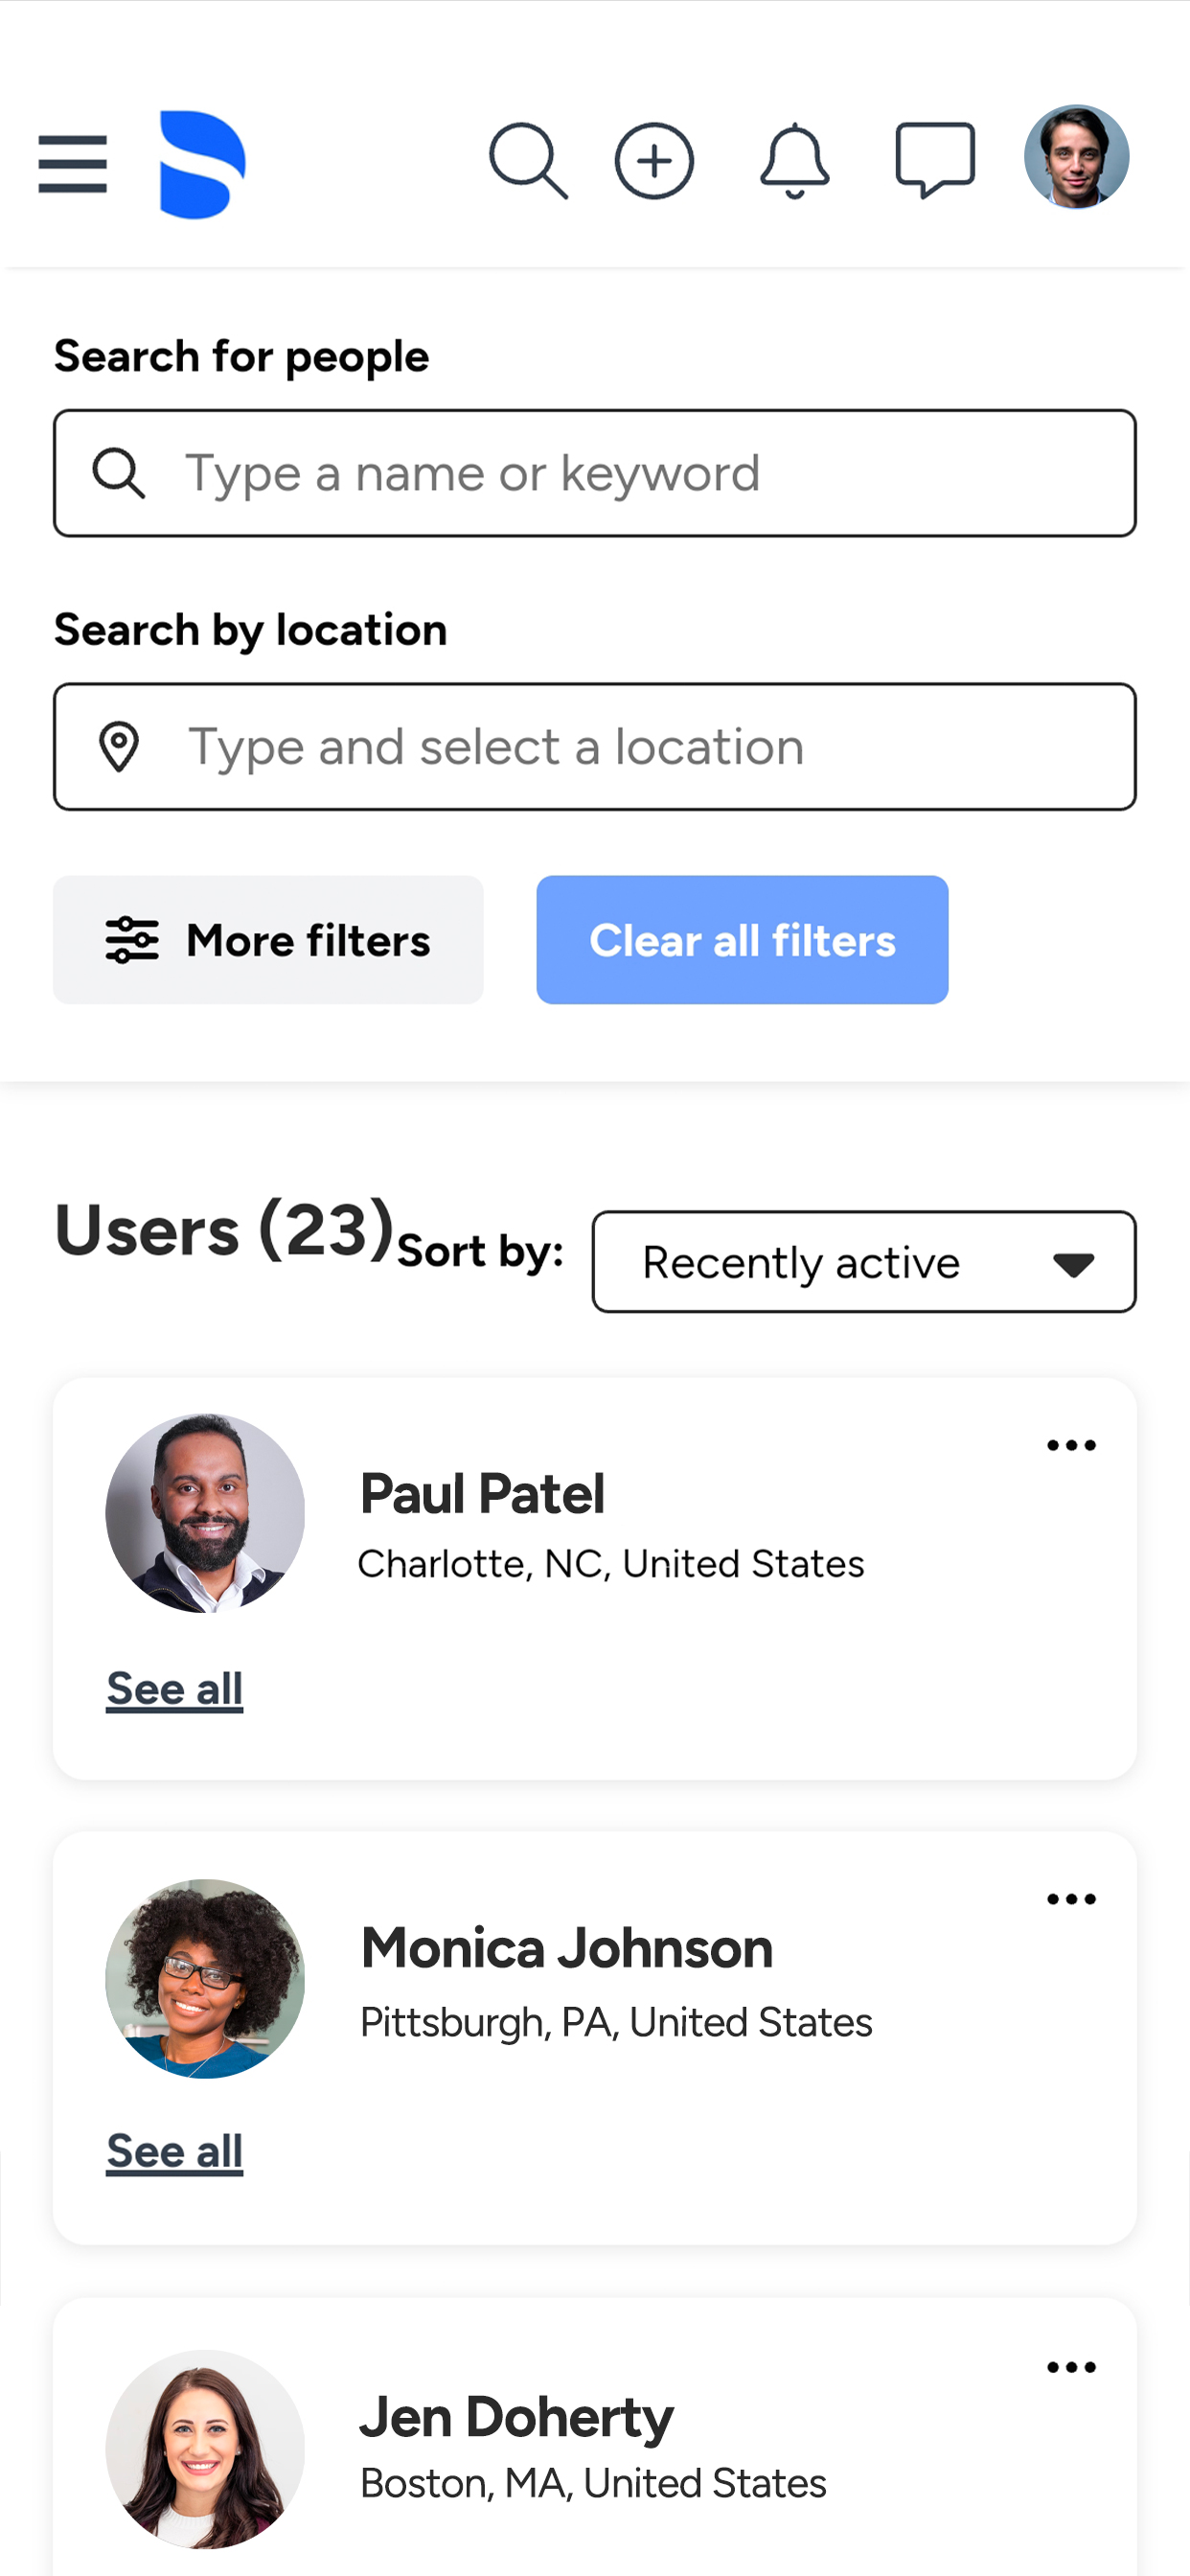Expand the Recently active sort dropdown
Image resolution: width=1190 pixels, height=2576 pixels.
coord(864,1262)
